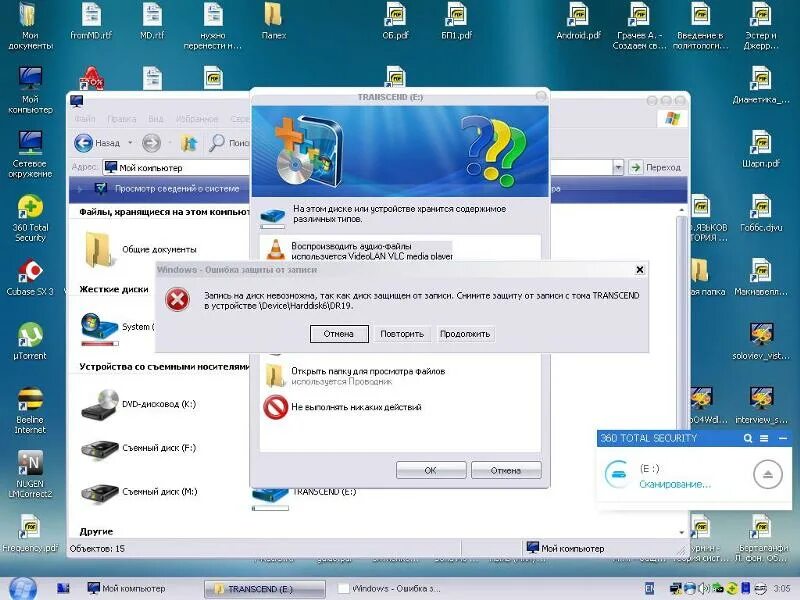Viewport: 800px width, 600px height.
Task: Select Съемный диск (M:) drive
Action: click(139, 492)
